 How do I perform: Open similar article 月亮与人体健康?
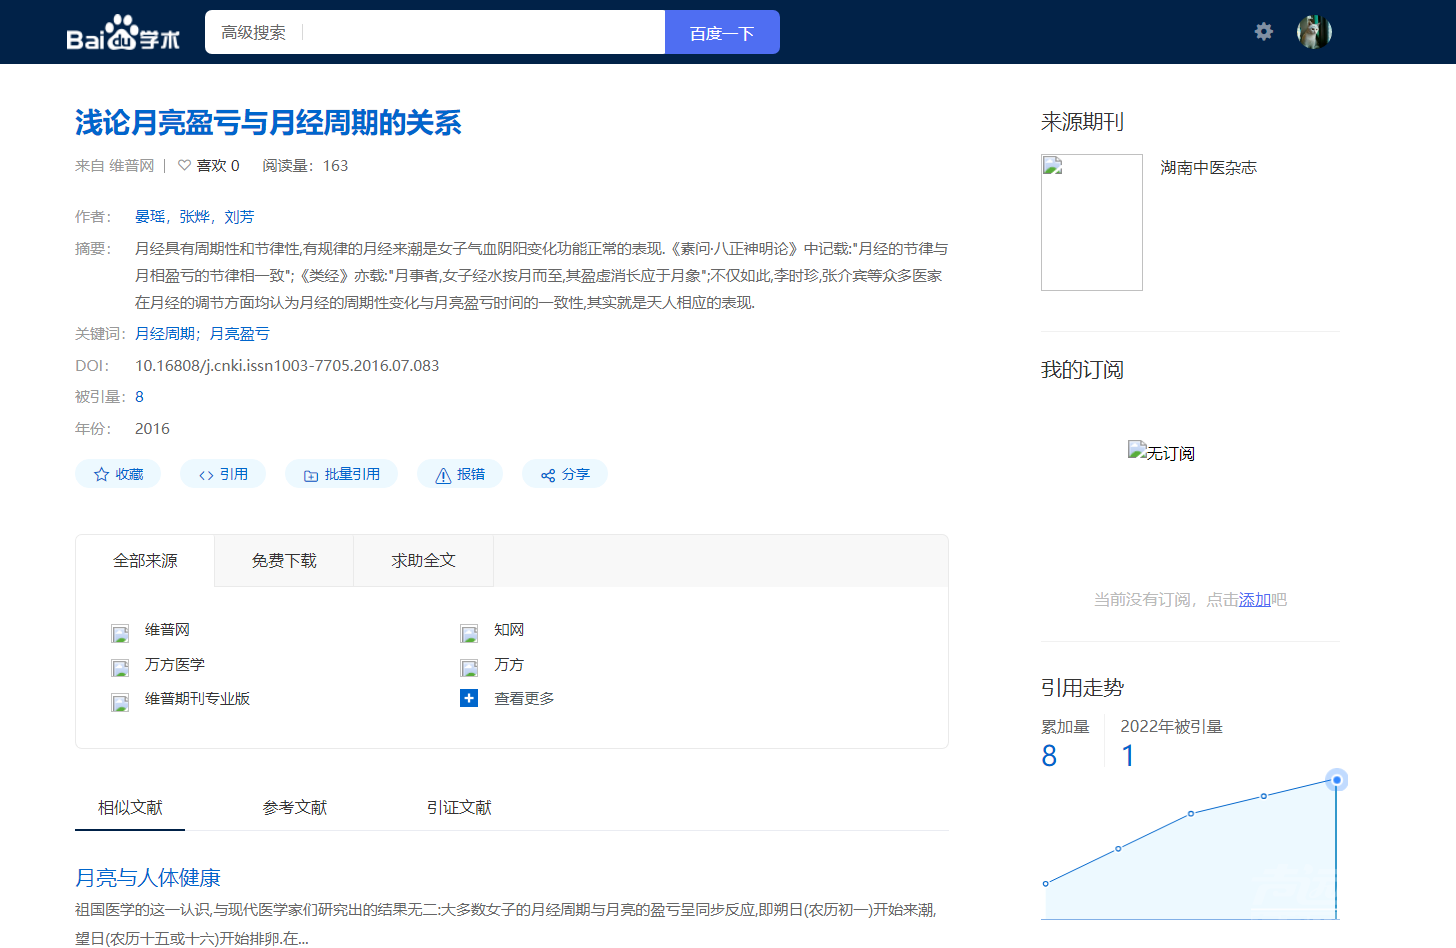[x=148, y=878]
